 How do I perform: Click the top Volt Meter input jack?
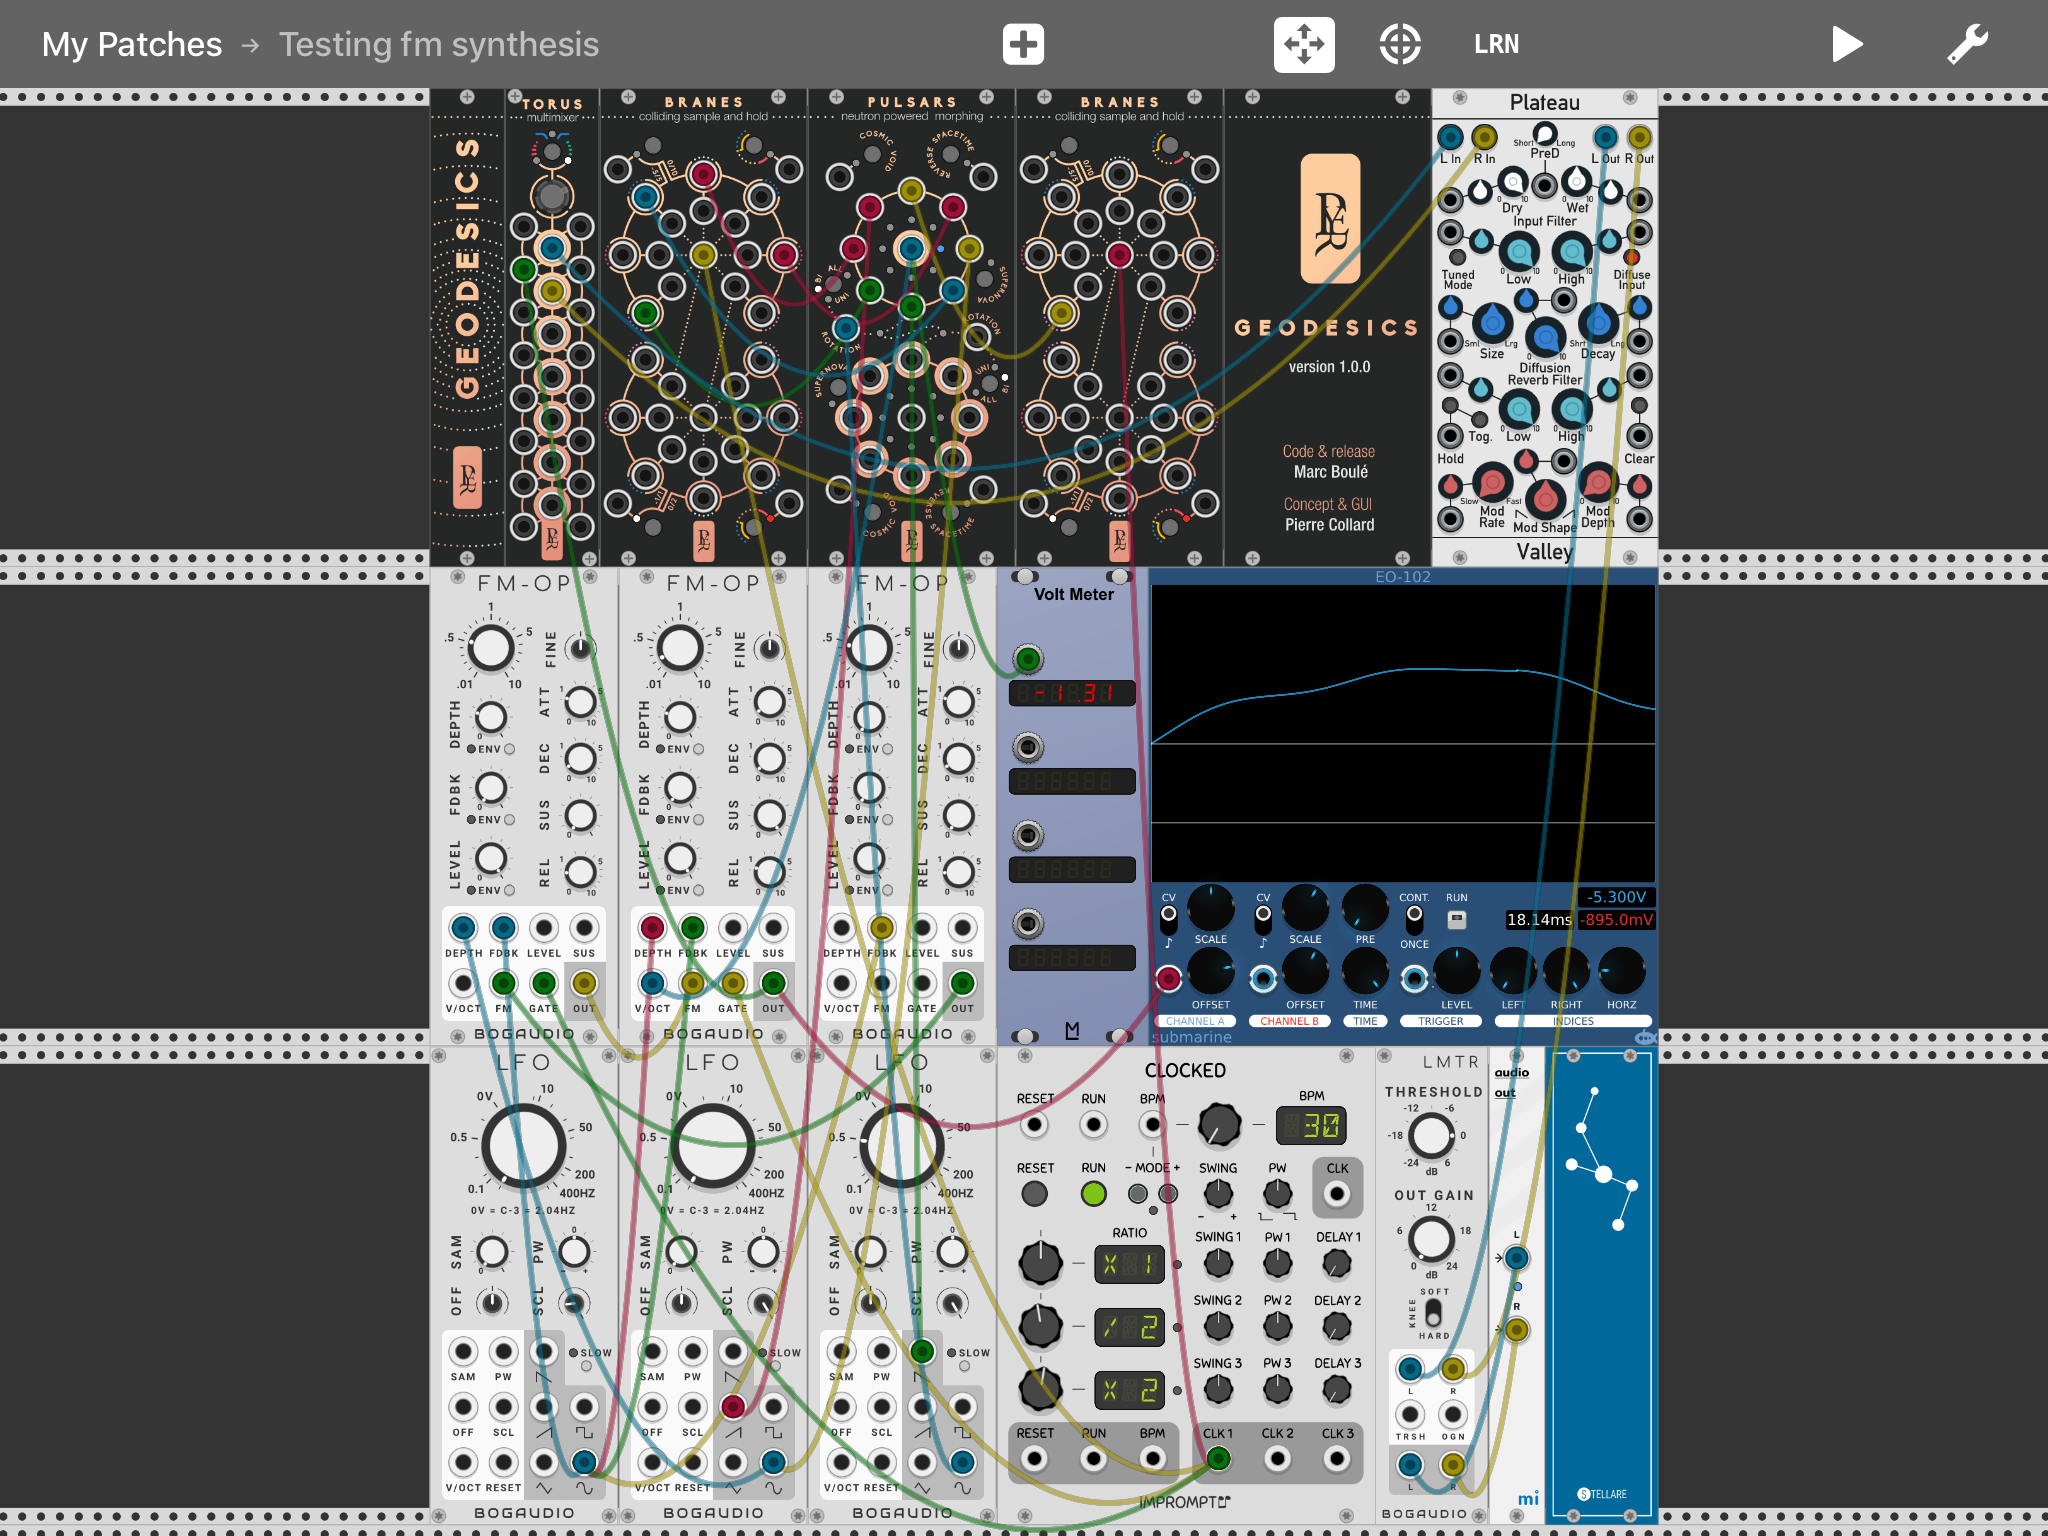coord(1028,659)
